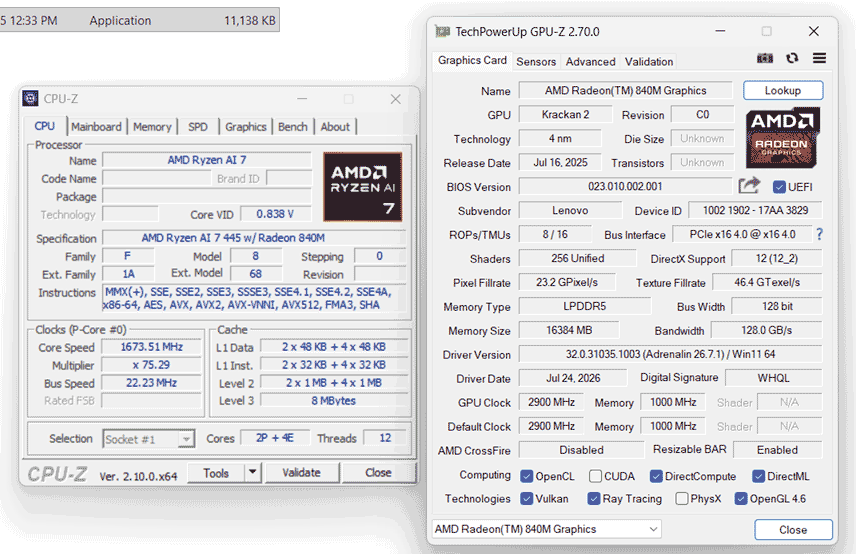Switch to the Sensors tab in GPU-Z

pyautogui.click(x=536, y=62)
